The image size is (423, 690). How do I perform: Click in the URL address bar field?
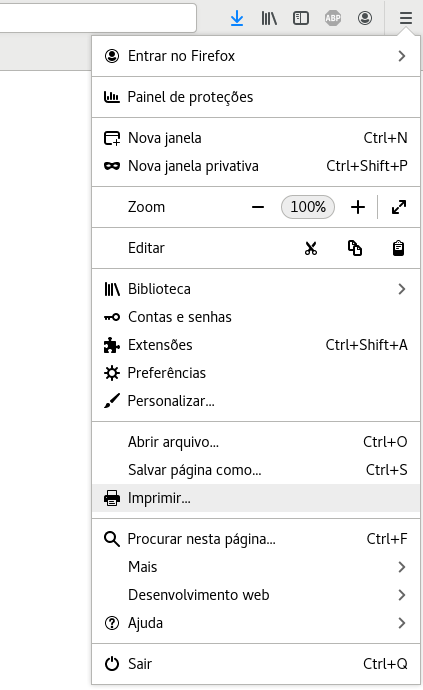click(x=98, y=18)
